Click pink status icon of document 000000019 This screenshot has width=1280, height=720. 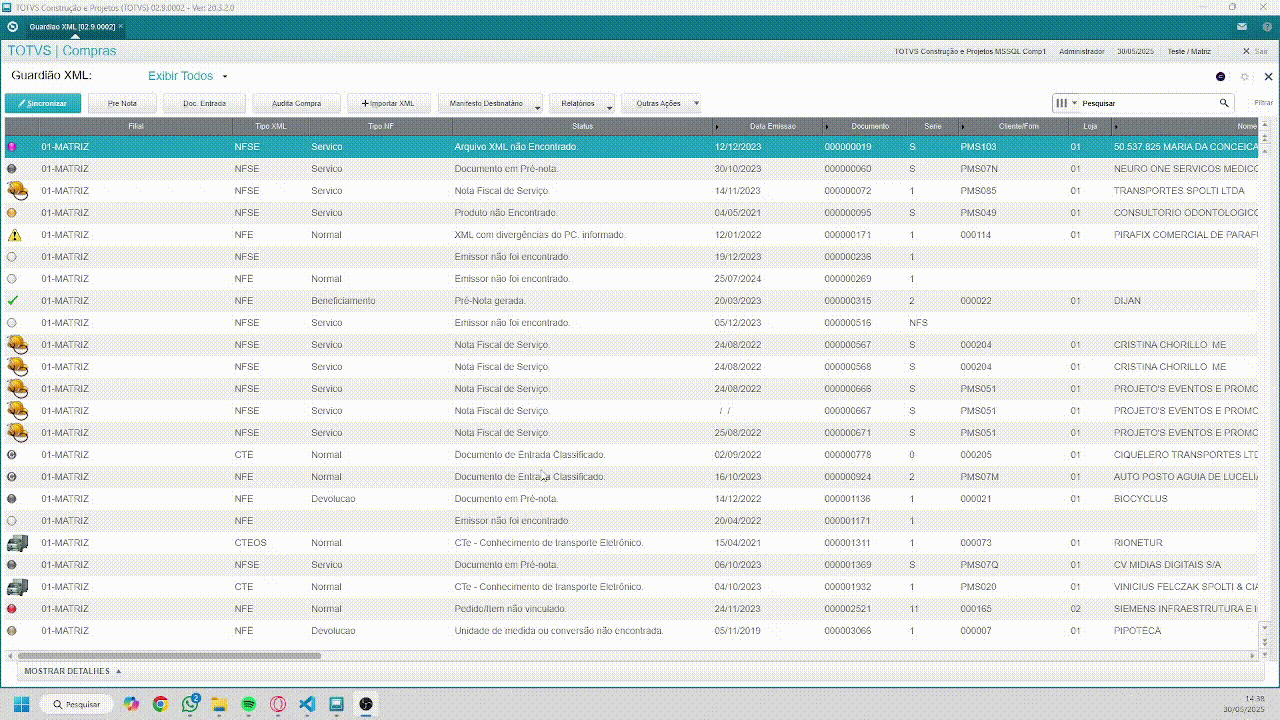click(12, 147)
